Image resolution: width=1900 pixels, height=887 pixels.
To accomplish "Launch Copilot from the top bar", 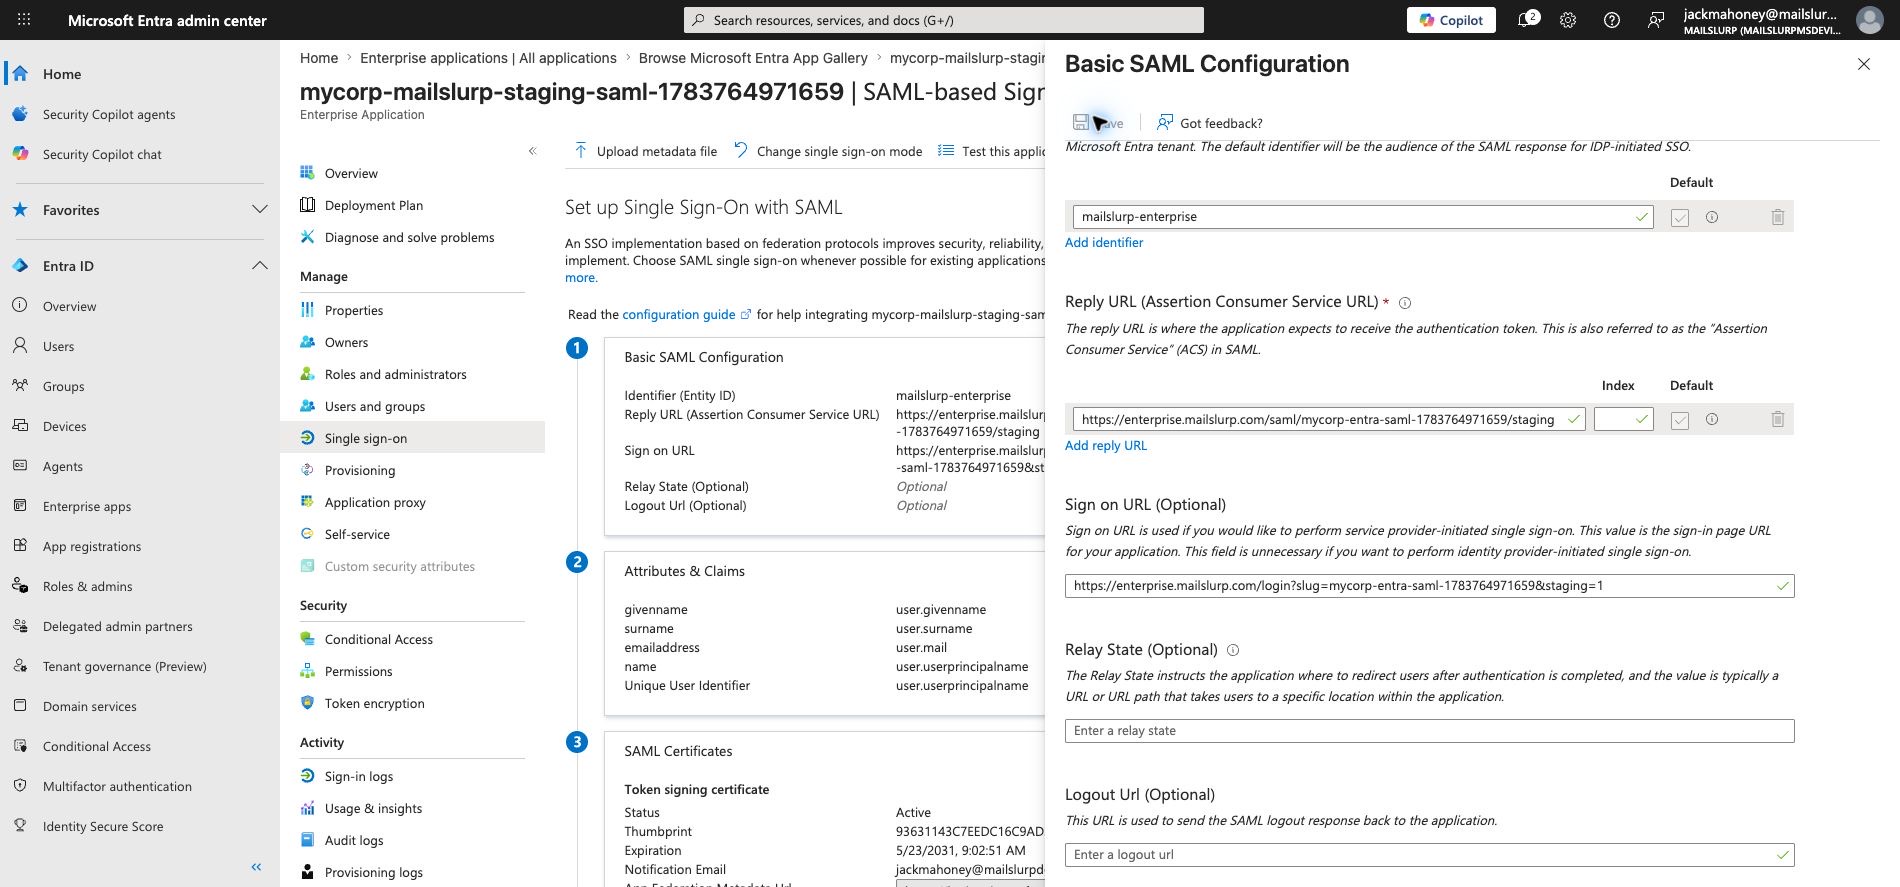I will pyautogui.click(x=1451, y=20).
